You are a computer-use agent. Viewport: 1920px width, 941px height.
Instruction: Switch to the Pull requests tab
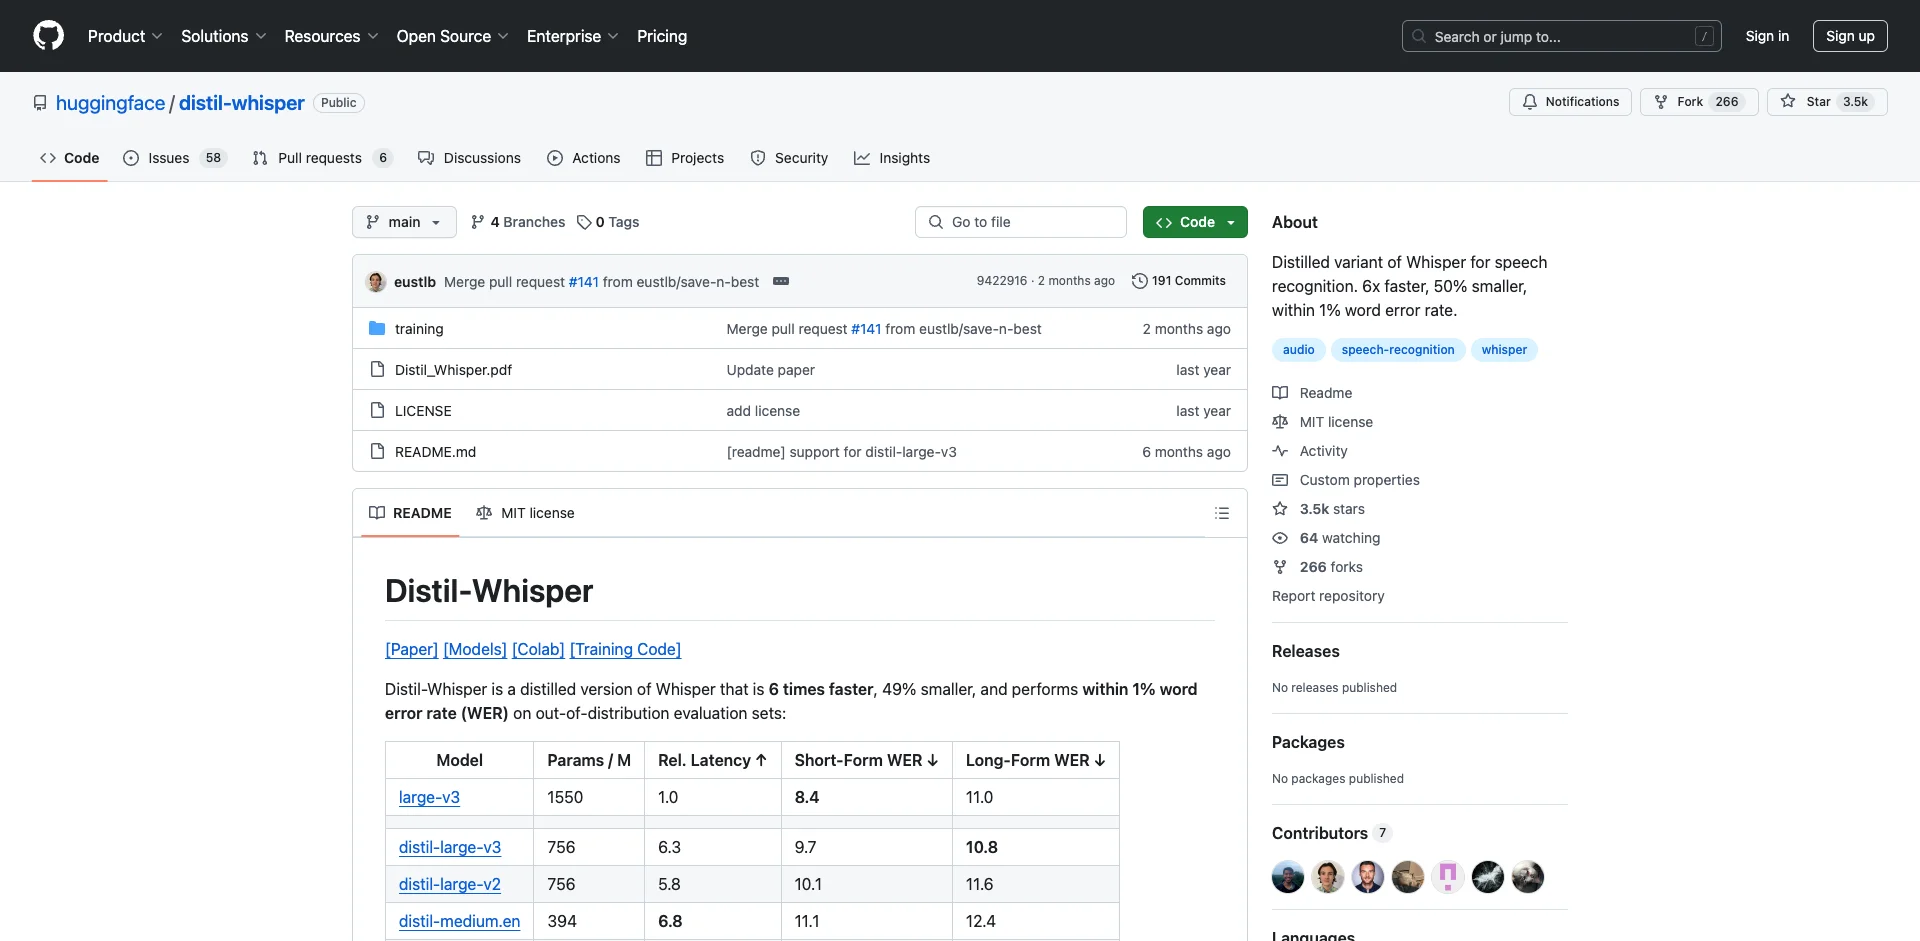click(x=322, y=158)
